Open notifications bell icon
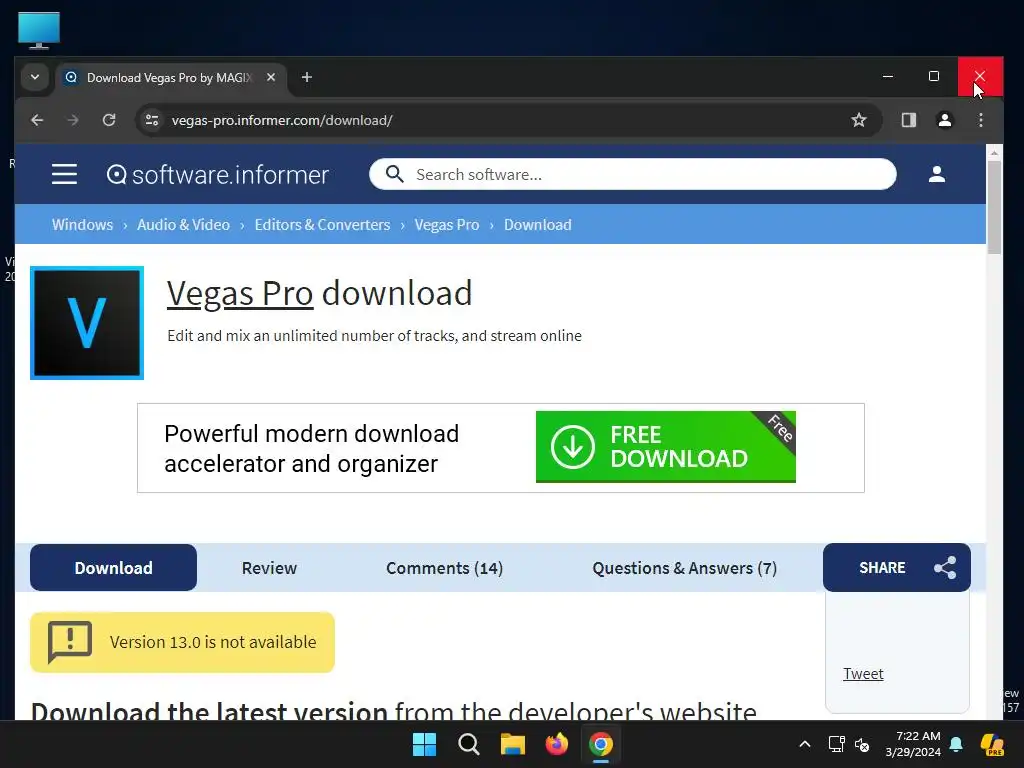Viewport: 1024px width, 768px height. click(956, 744)
